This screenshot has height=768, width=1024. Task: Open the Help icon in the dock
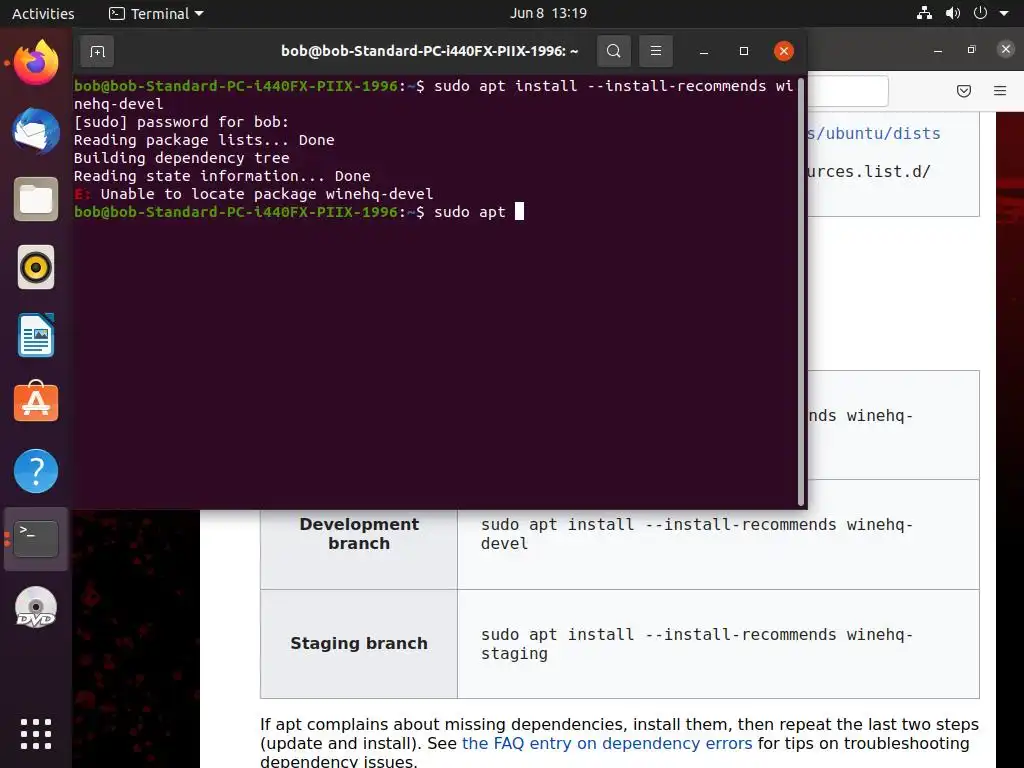[36, 471]
